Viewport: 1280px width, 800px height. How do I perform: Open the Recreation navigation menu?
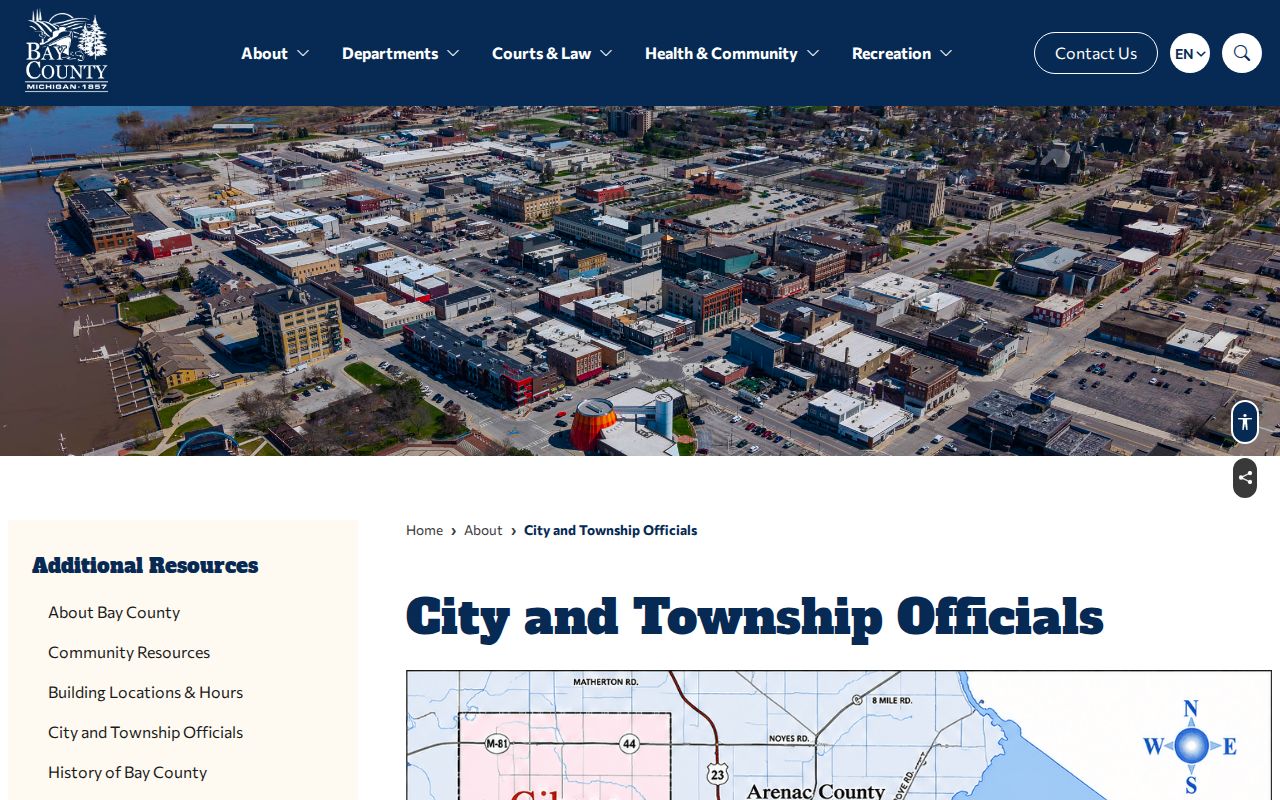(x=891, y=53)
